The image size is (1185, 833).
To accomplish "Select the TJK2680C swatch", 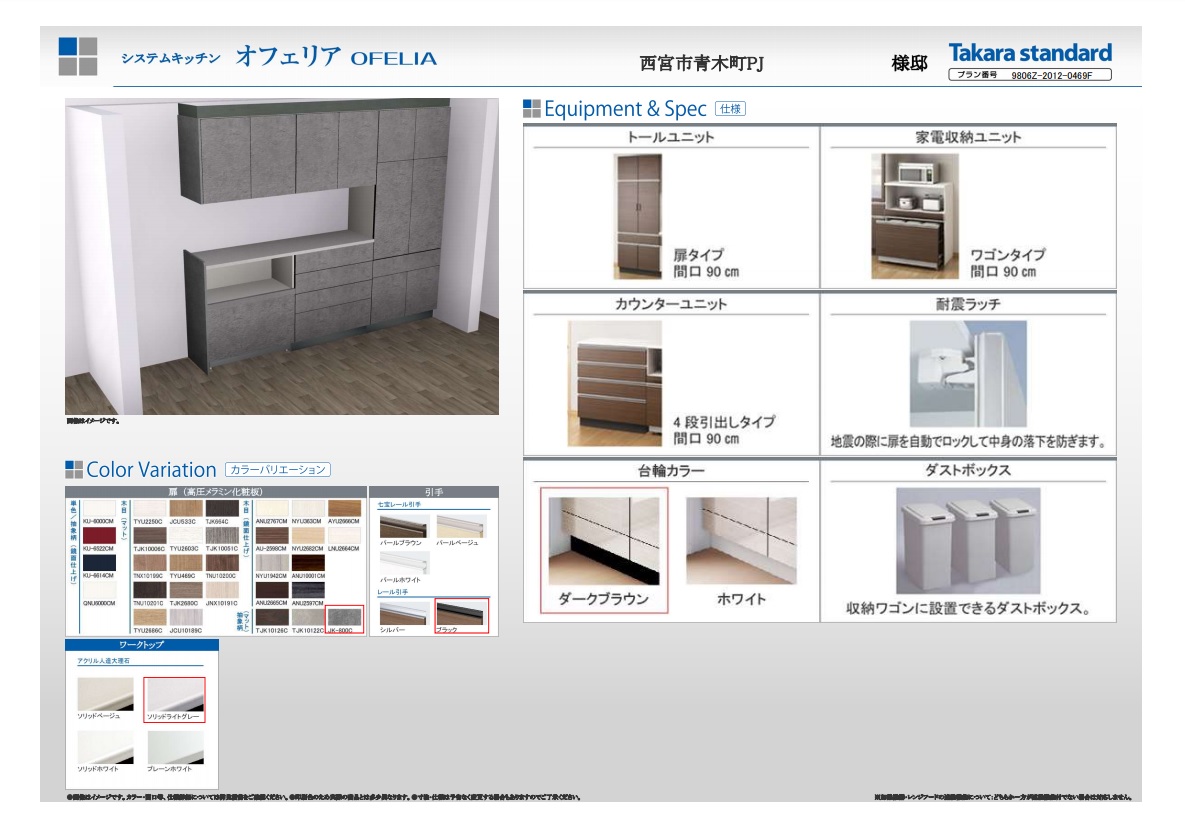I will click(x=187, y=590).
